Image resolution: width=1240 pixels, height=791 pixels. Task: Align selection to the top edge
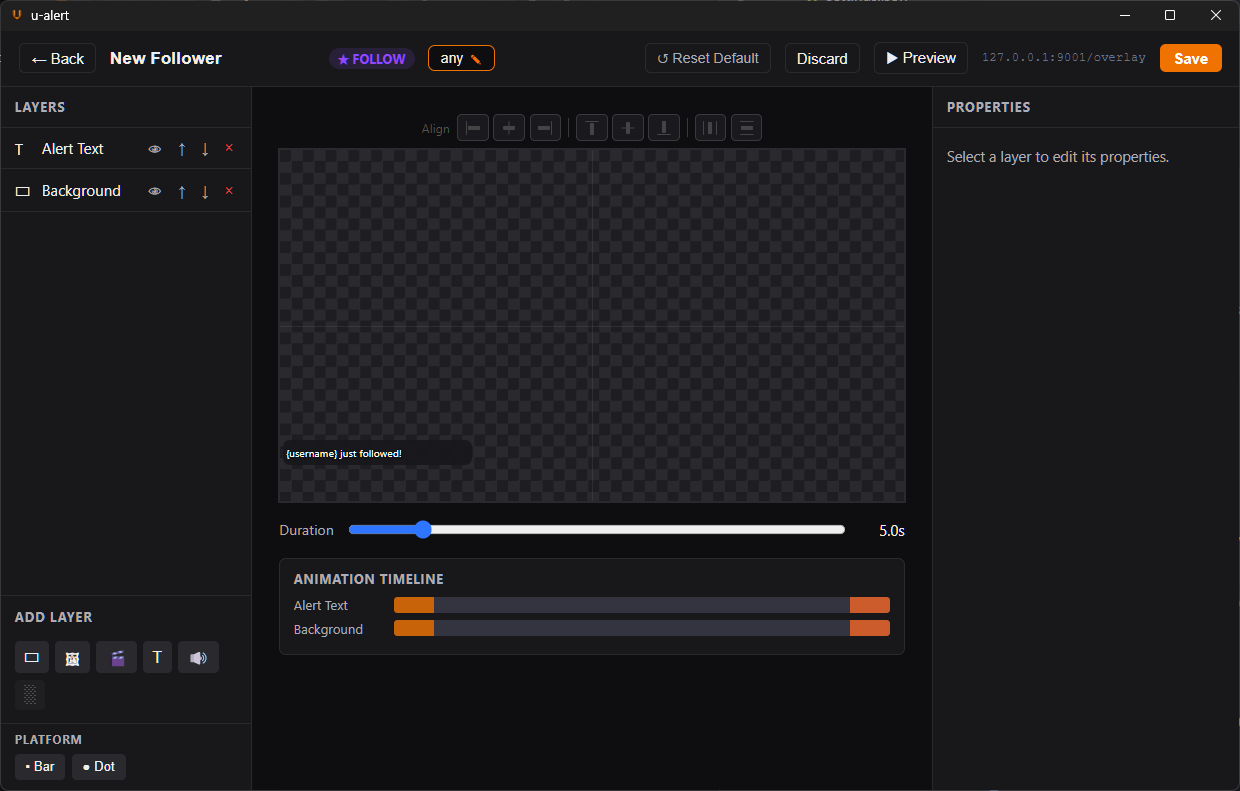click(x=592, y=128)
